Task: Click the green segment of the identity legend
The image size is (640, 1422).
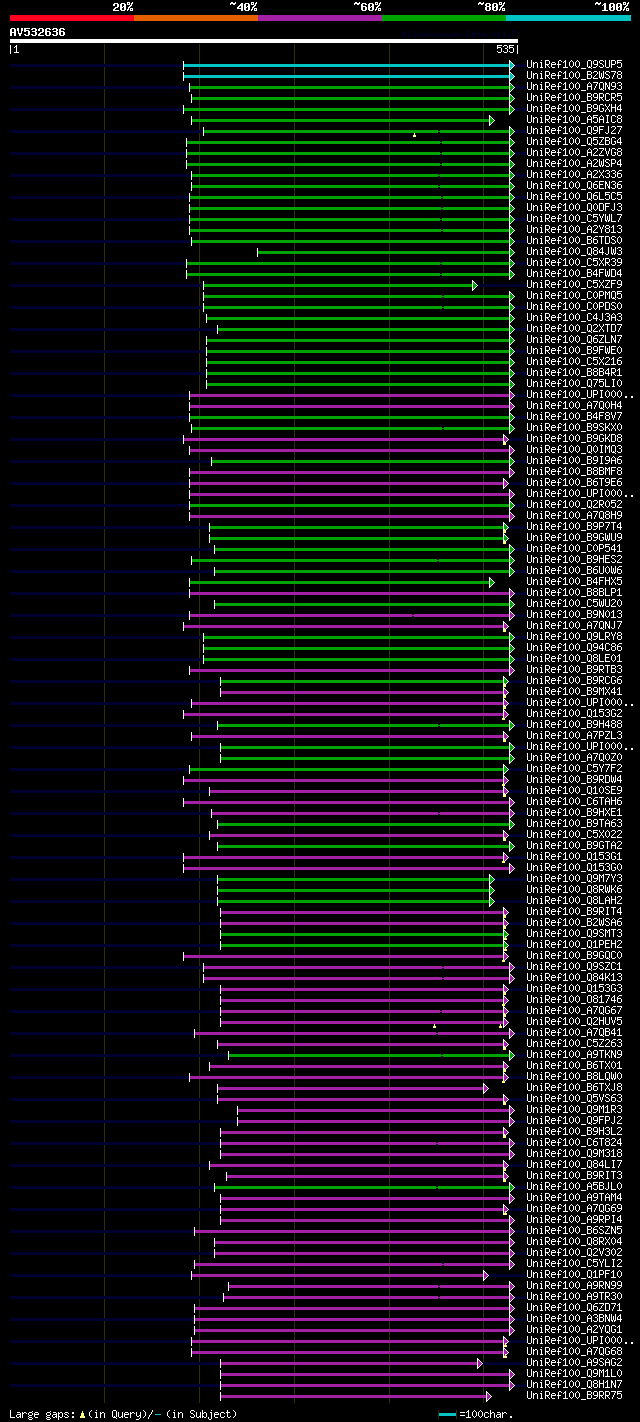Action: click(x=444, y=18)
